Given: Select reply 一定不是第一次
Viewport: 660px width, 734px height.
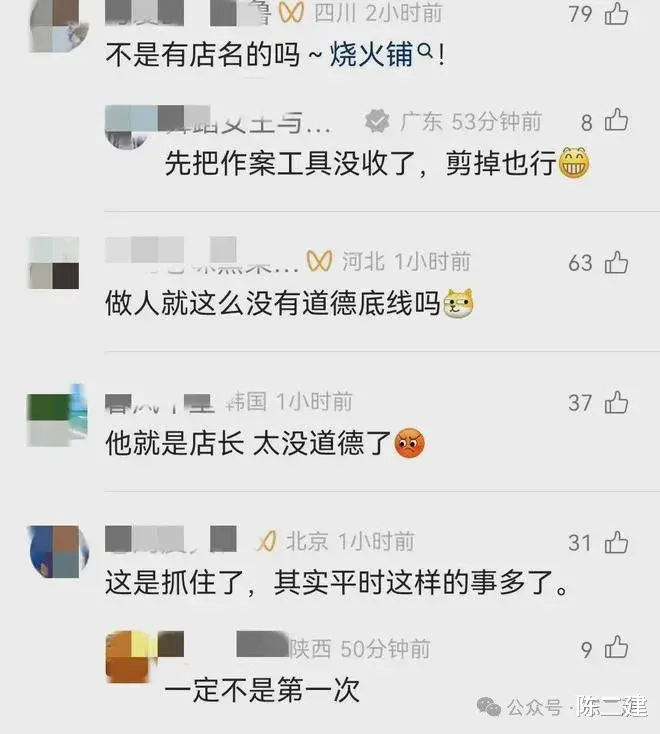Looking at the screenshot, I should coord(262,690).
